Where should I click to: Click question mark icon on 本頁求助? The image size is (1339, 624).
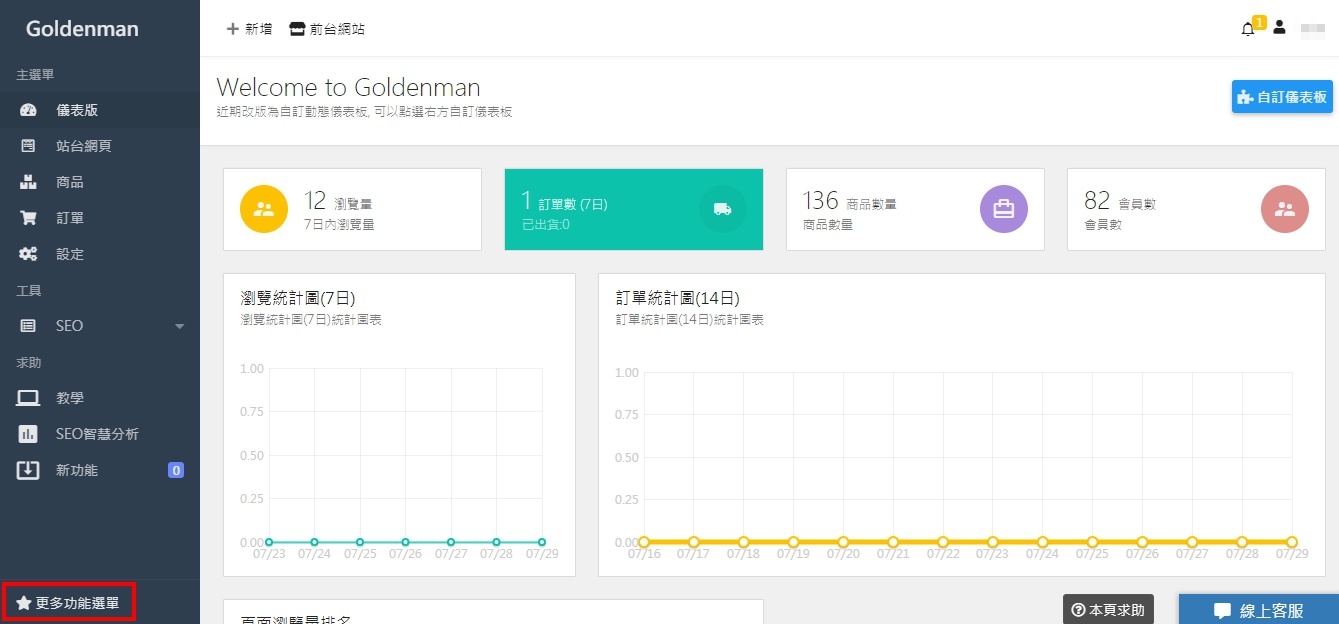click(x=1078, y=610)
